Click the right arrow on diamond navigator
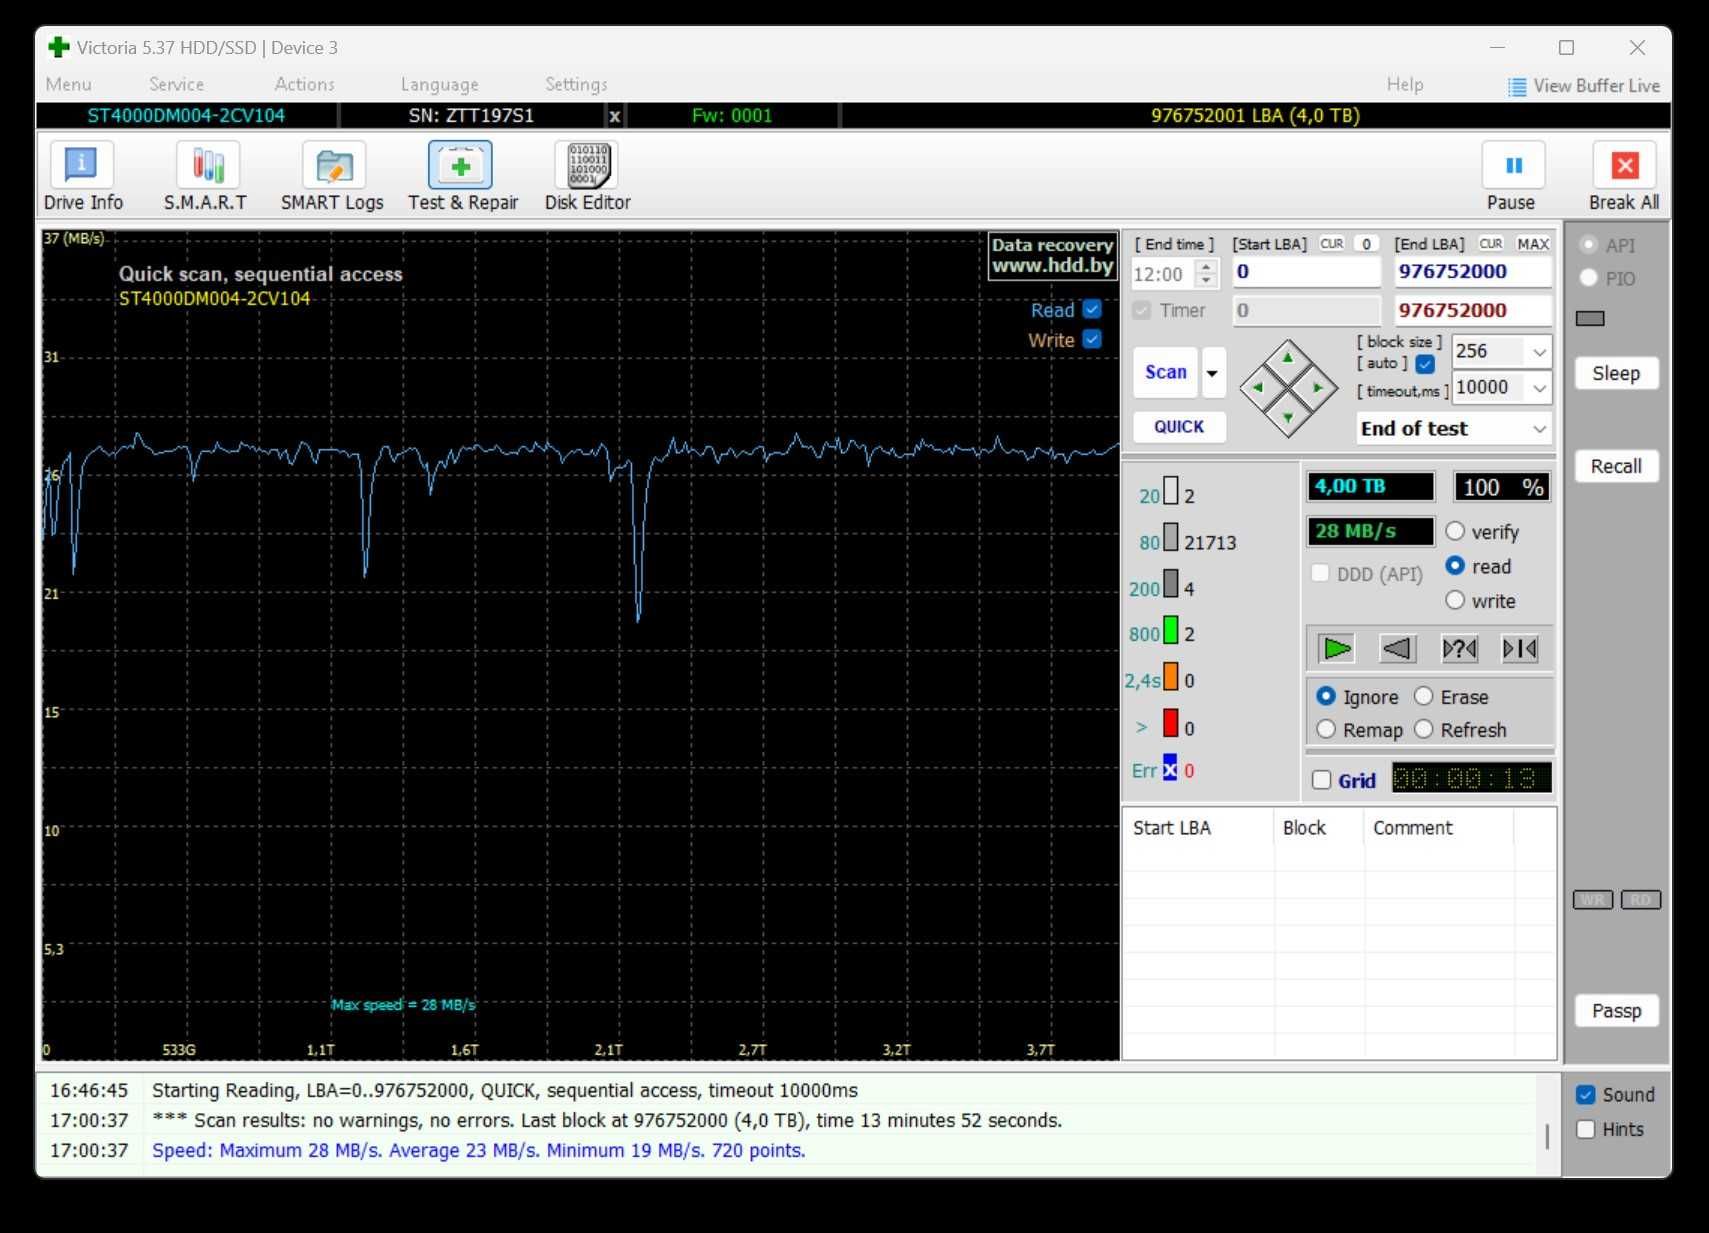The width and height of the screenshot is (1709, 1233). [x=1318, y=387]
